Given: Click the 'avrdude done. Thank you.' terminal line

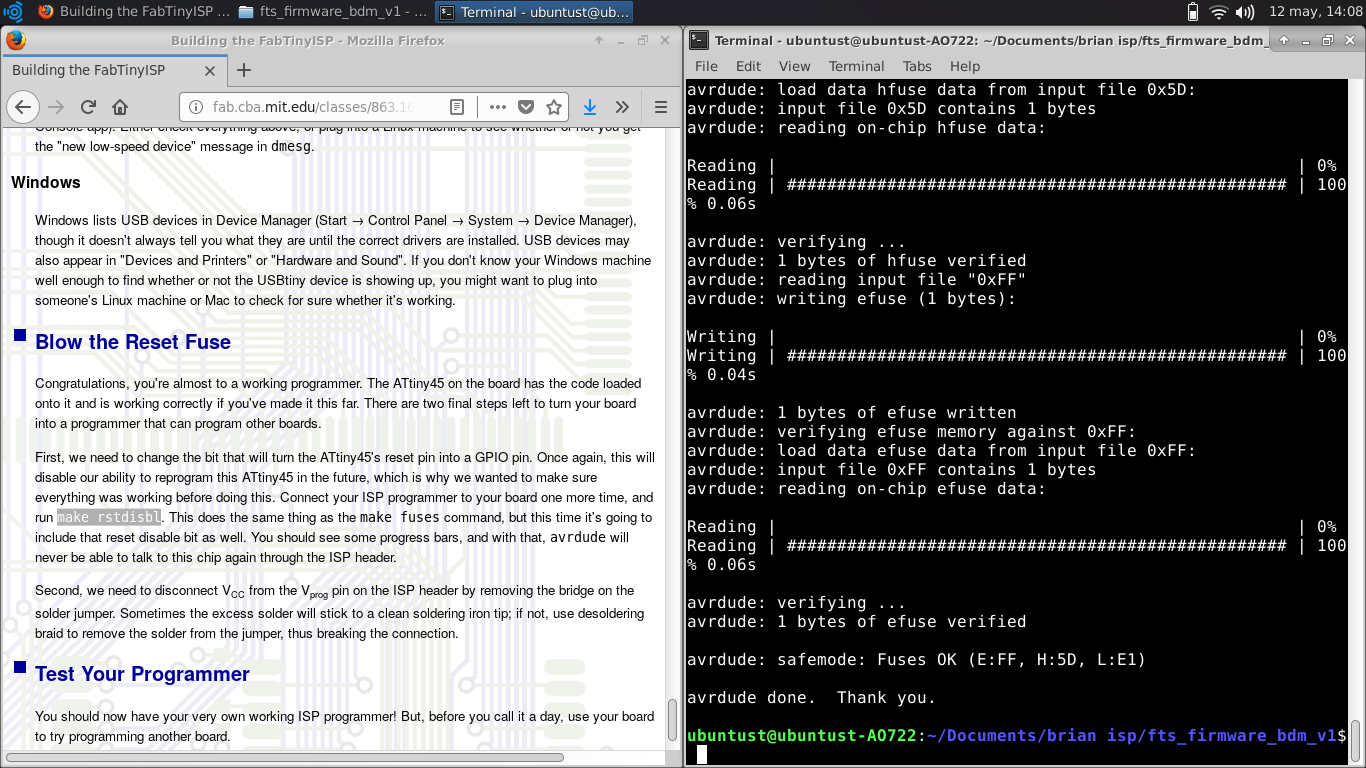Looking at the screenshot, I should tap(811, 698).
